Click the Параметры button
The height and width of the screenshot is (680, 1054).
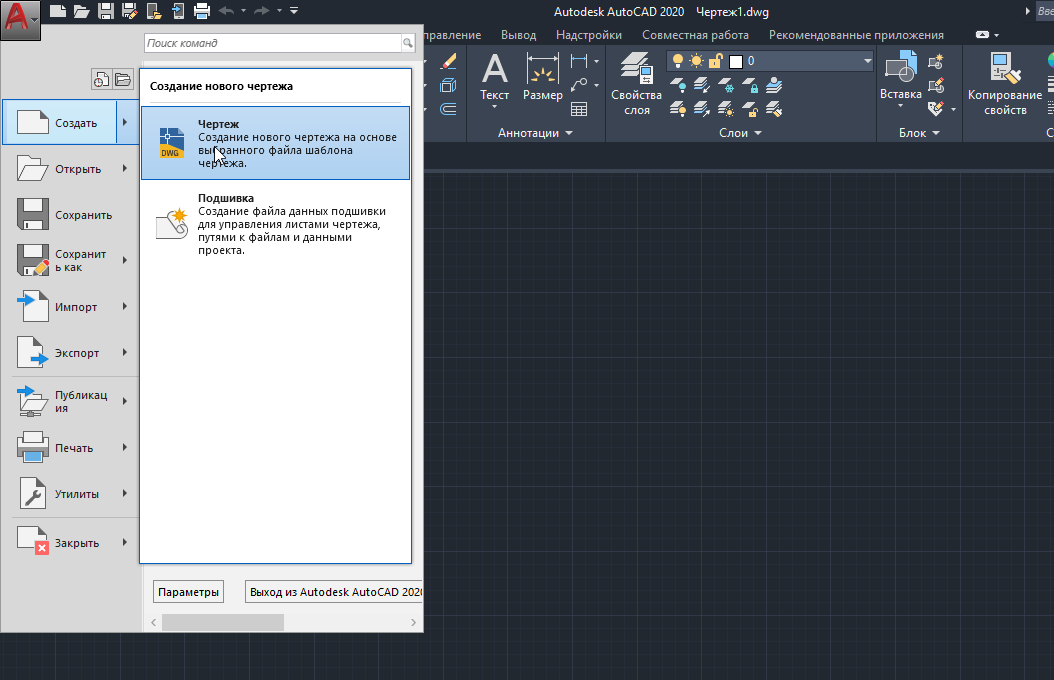[x=188, y=592]
